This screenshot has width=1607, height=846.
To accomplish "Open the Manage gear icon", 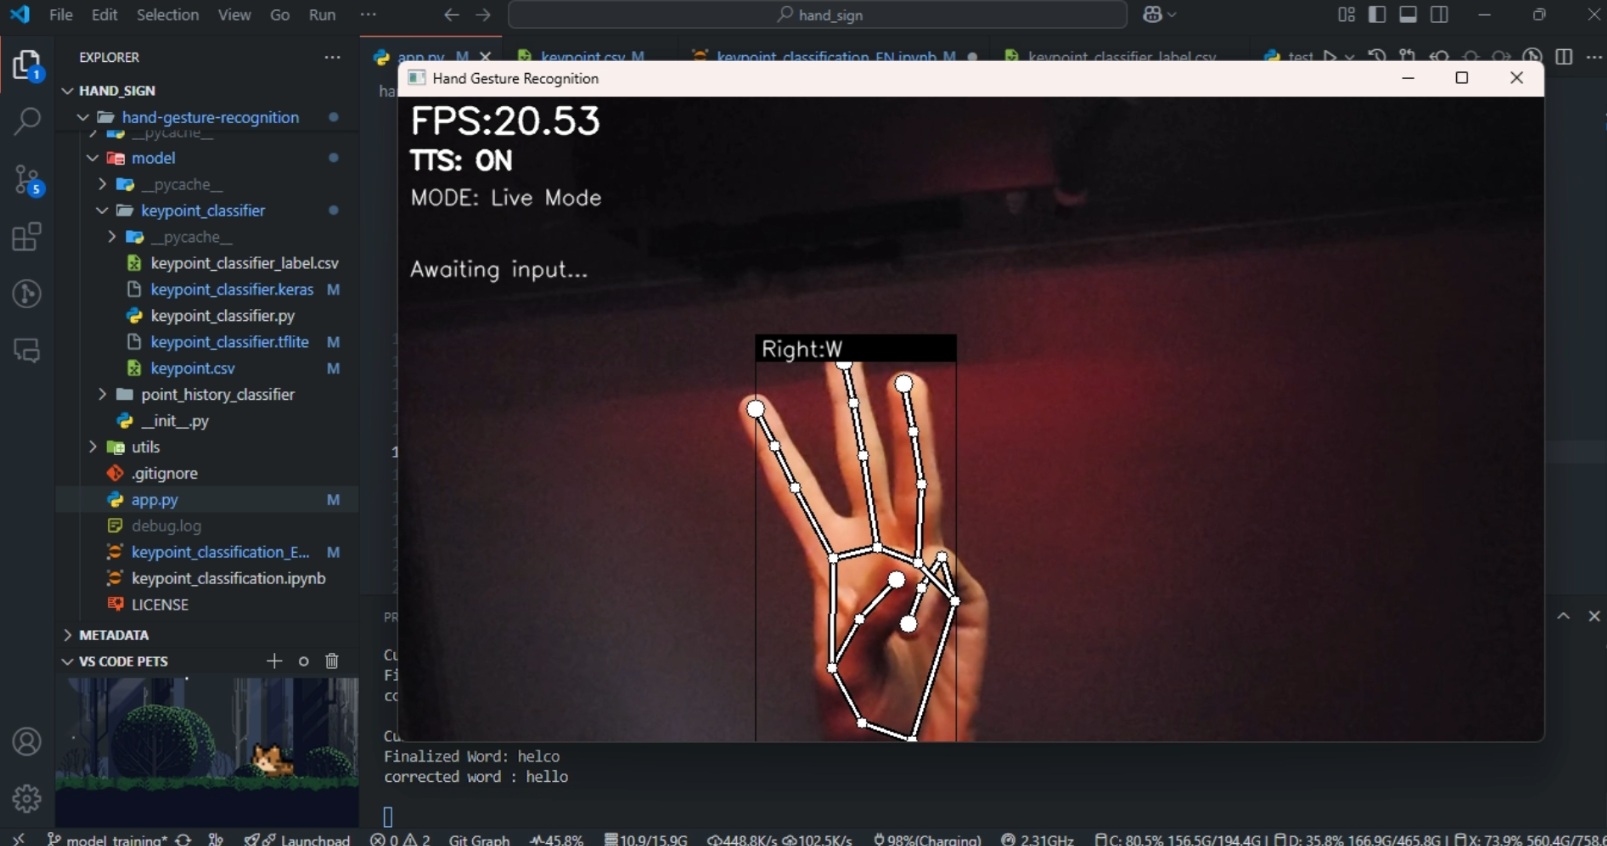I will click(x=27, y=798).
